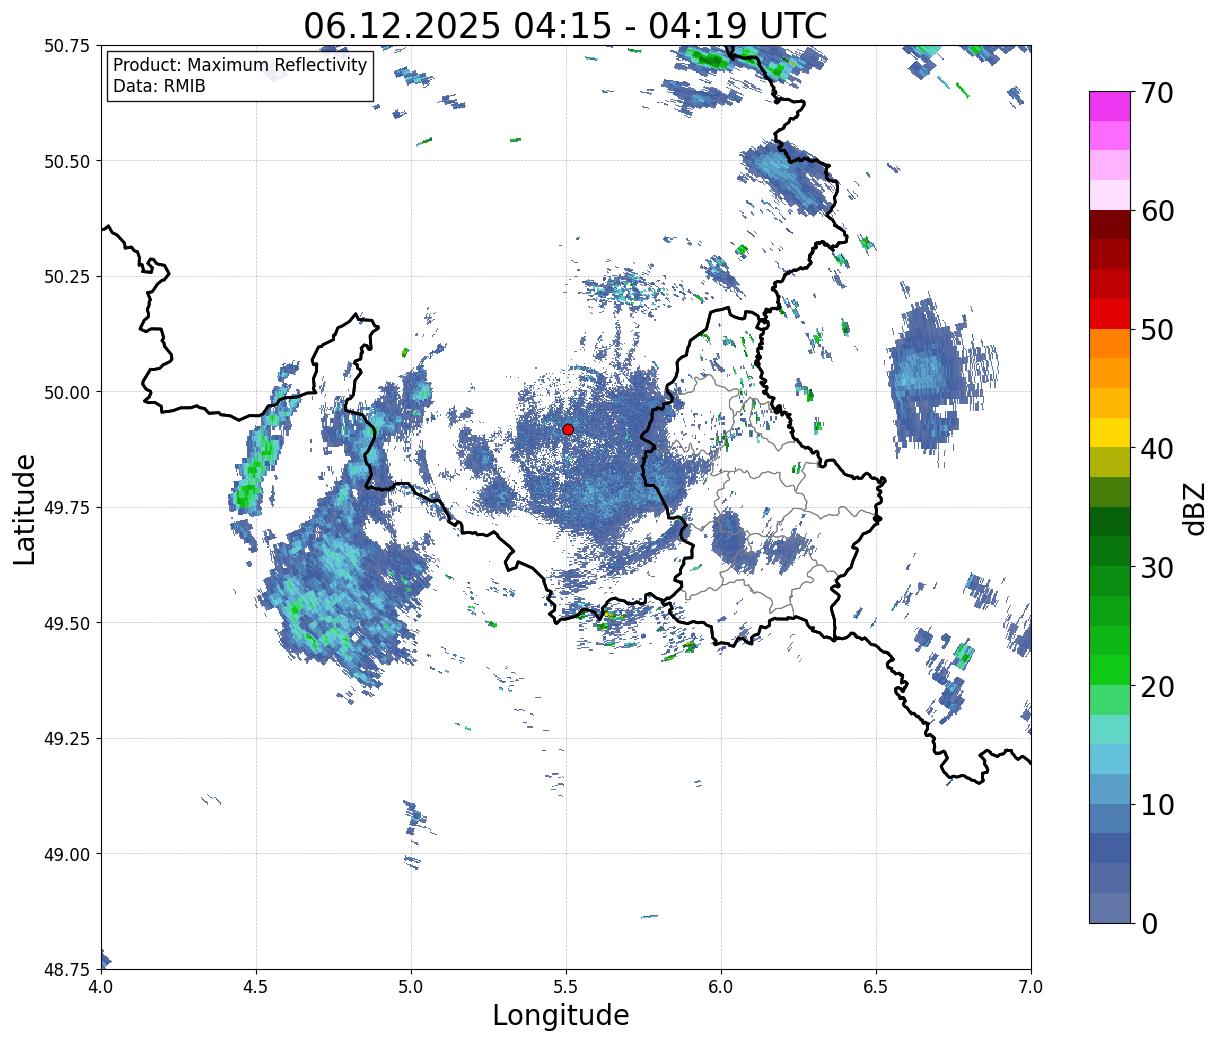
Task: Click the latitude tick label 49.00
Action: click(x=67, y=854)
